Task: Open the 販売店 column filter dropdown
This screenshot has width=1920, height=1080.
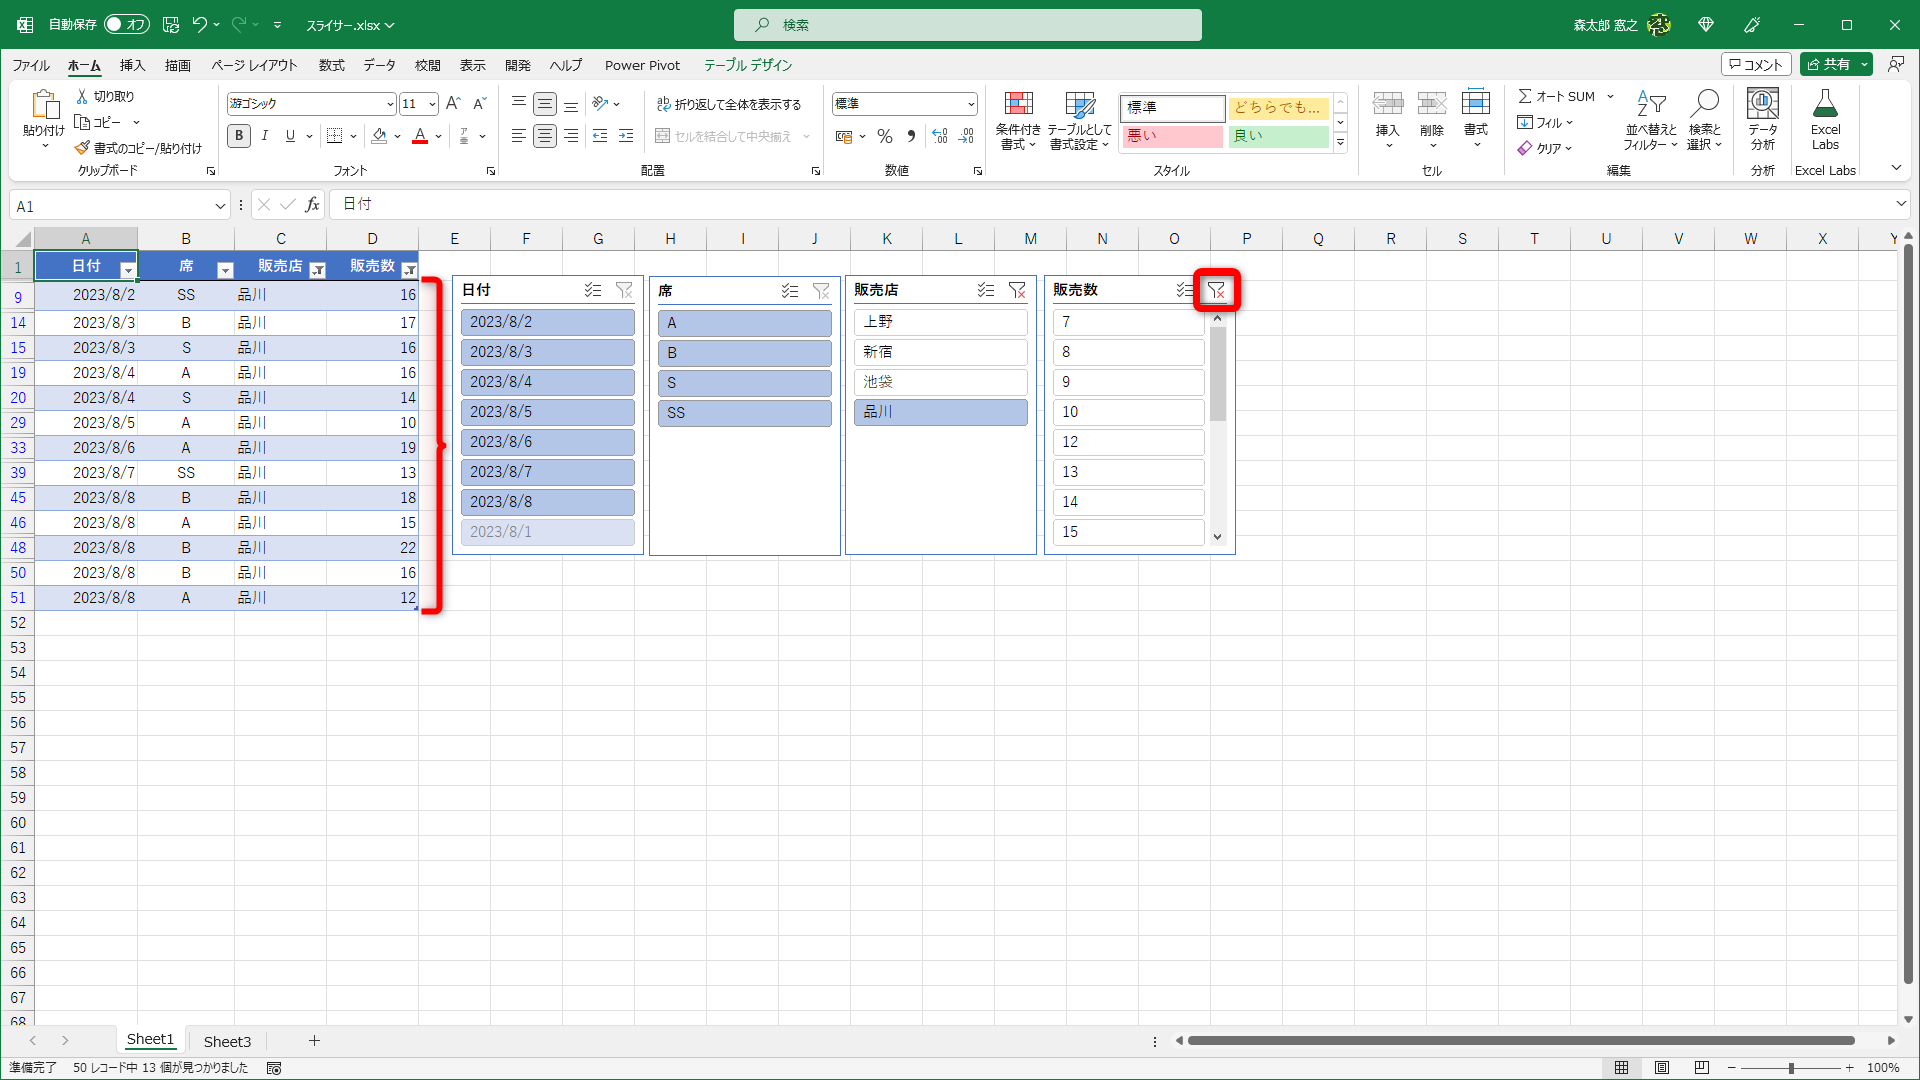Action: 318,270
